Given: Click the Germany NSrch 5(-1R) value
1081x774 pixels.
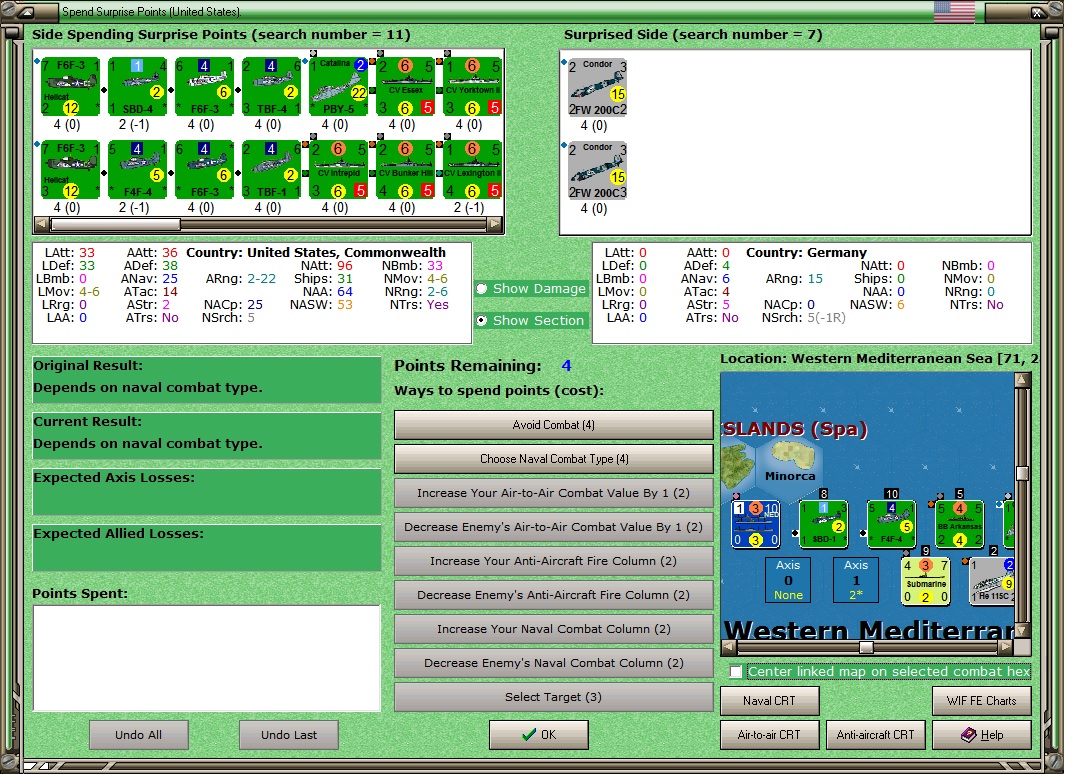Looking at the screenshot, I should point(826,318).
